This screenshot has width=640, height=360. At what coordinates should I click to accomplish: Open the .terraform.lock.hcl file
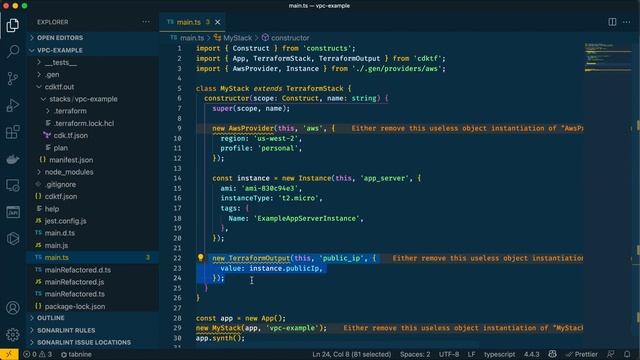pyautogui.click(x=84, y=123)
